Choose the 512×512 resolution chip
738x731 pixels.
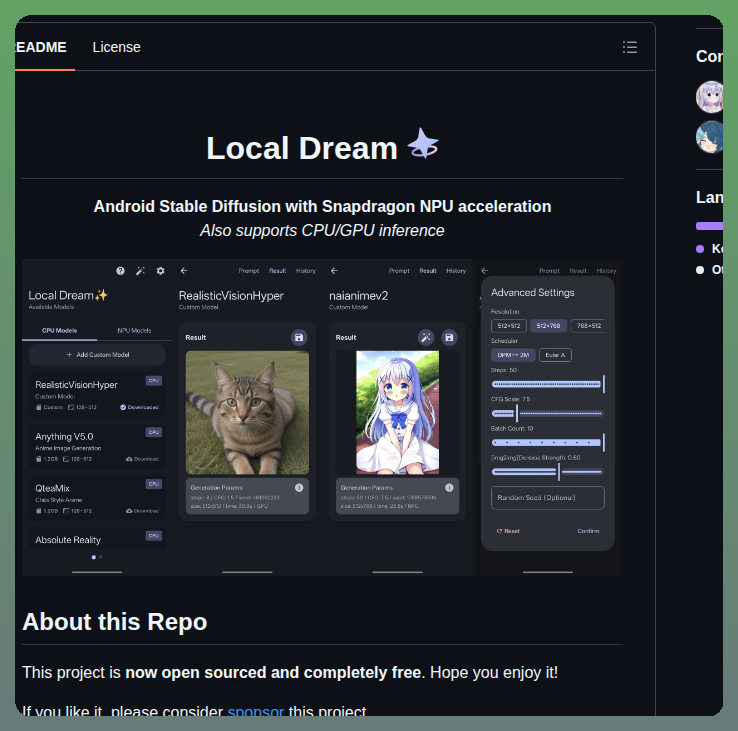[x=509, y=326]
